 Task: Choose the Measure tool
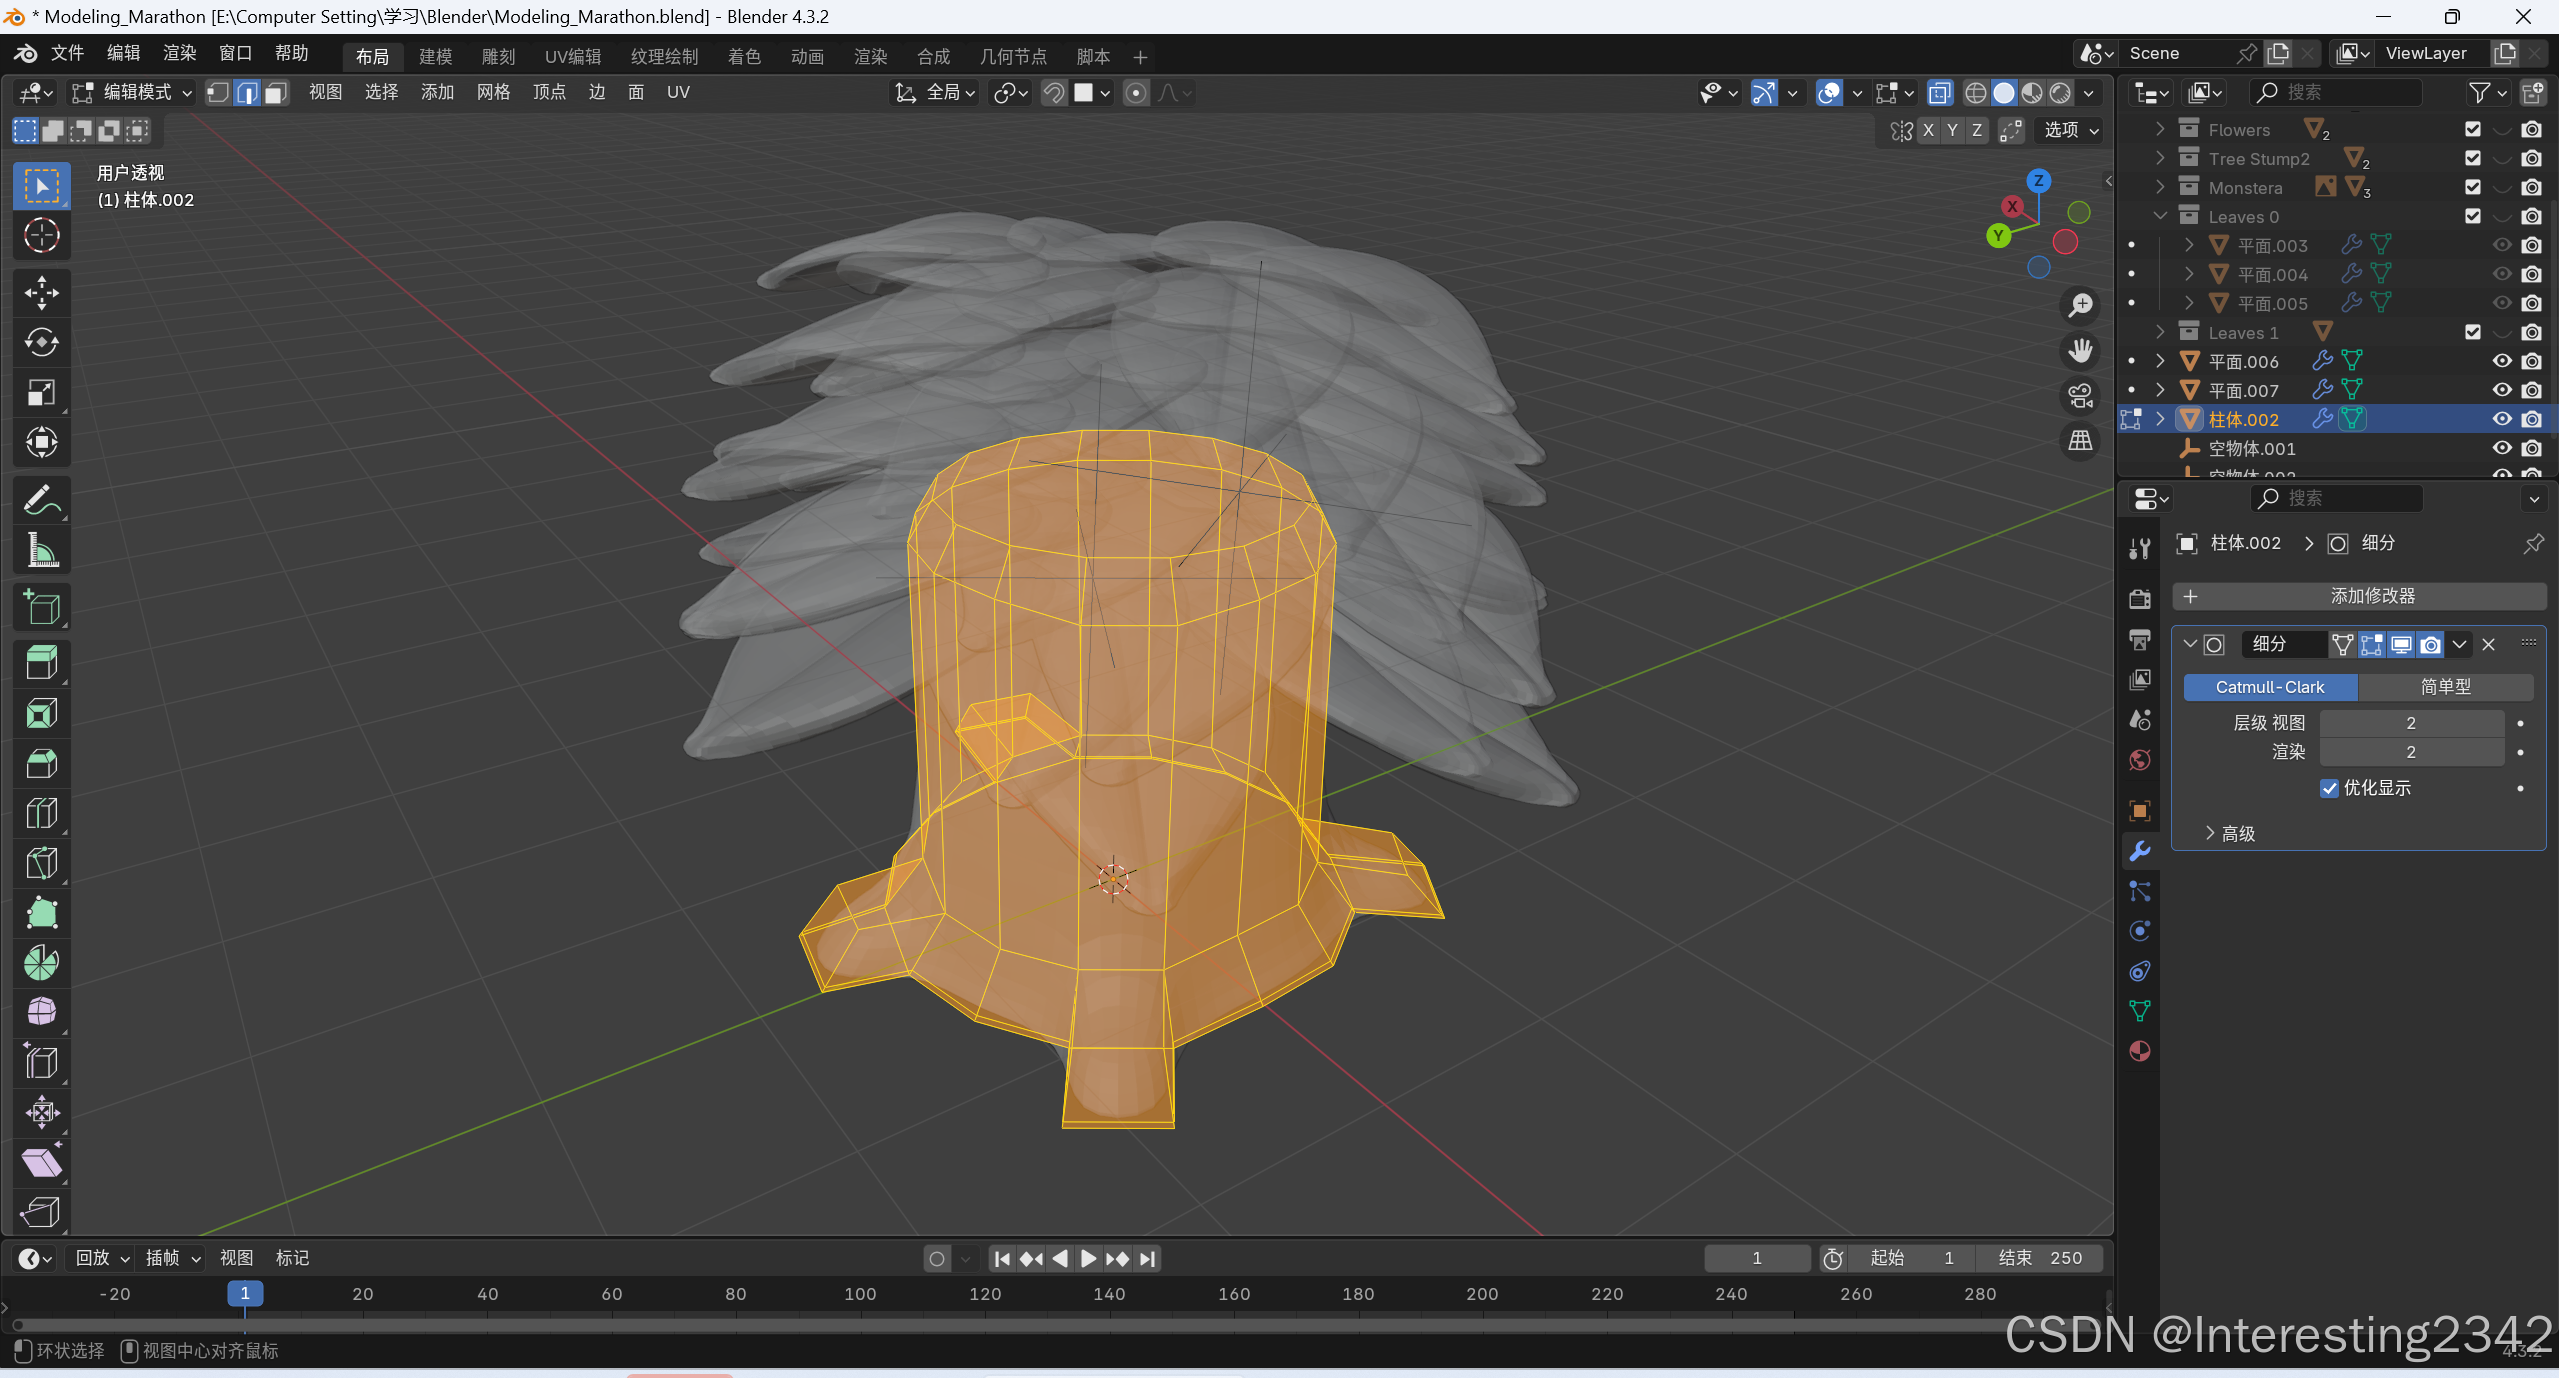pos(41,550)
